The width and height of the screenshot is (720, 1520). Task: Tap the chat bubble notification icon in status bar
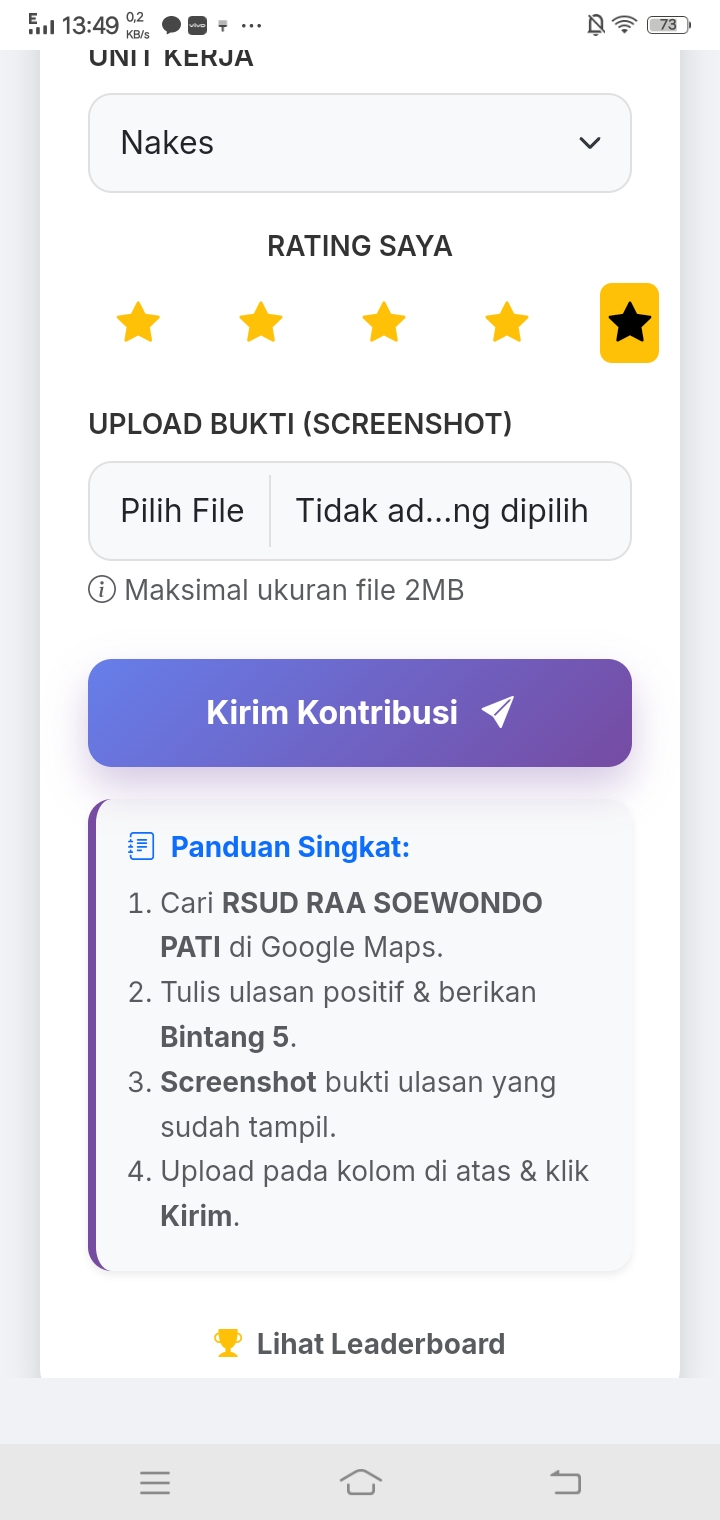(171, 25)
